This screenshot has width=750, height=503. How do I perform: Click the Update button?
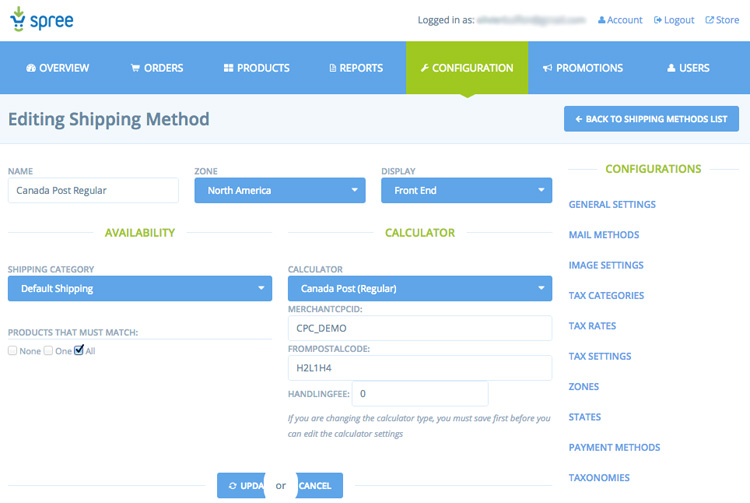coord(242,485)
